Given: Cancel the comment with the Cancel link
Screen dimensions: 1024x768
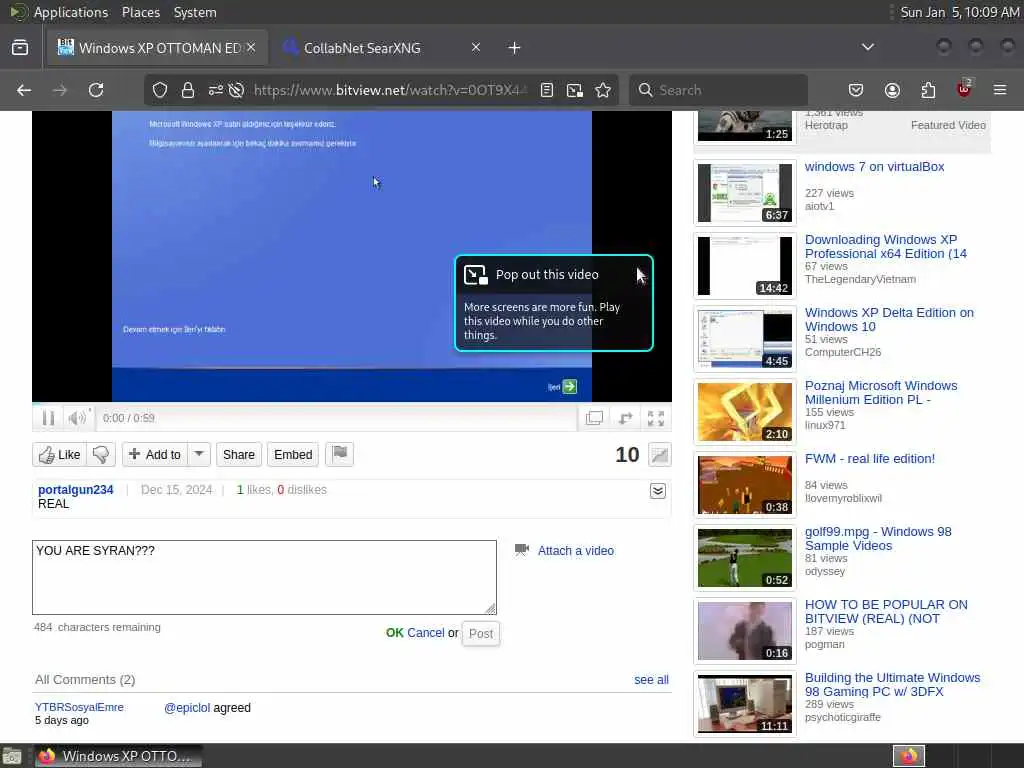Looking at the screenshot, I should [x=426, y=633].
